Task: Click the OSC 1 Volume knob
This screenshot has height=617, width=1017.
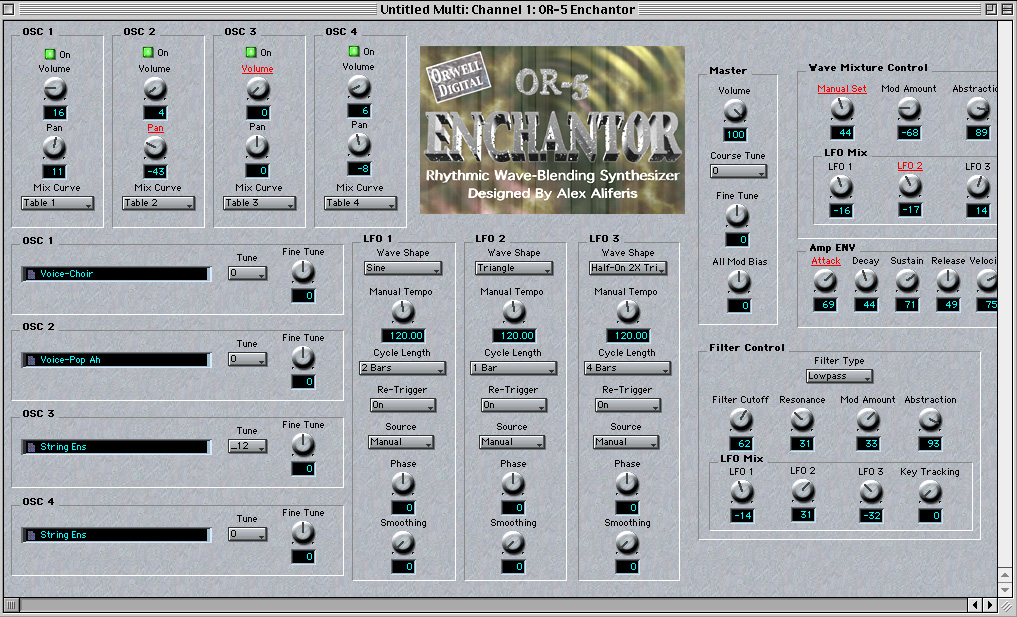Action: (x=54, y=90)
